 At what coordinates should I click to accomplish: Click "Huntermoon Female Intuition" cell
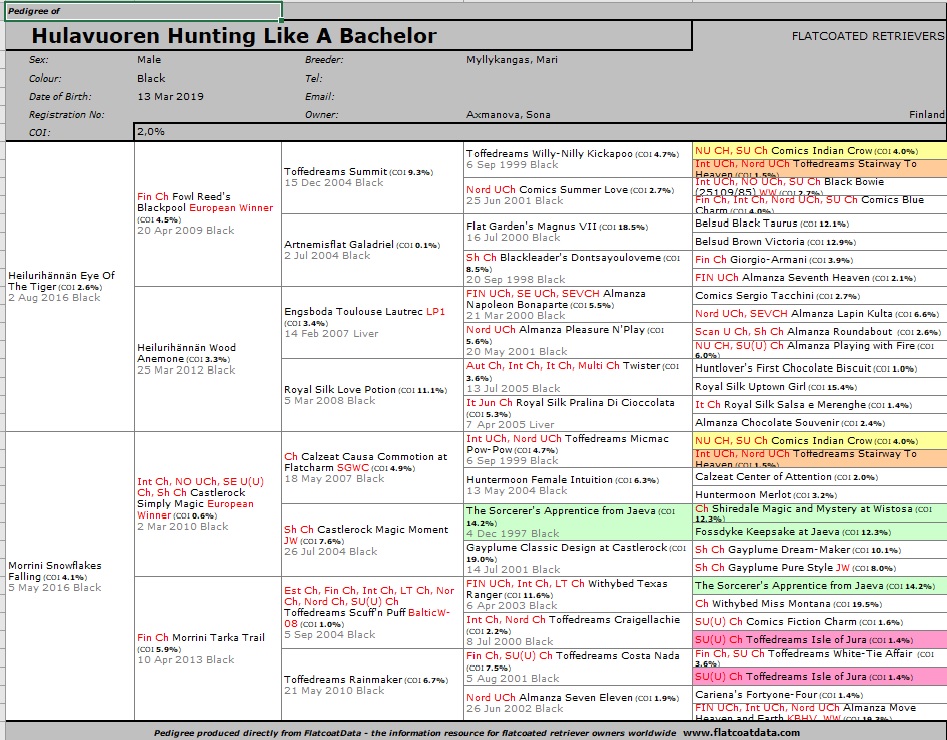coord(578,485)
